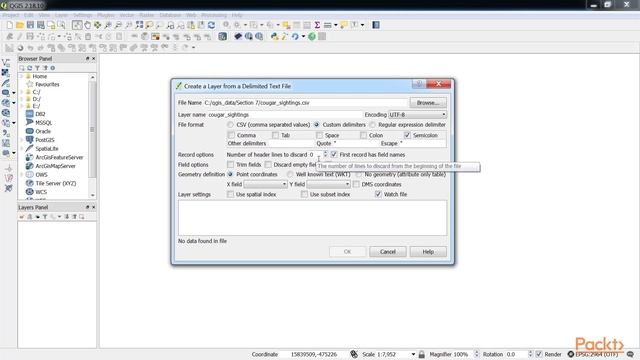Click the Refresh icon in Browser Panel
640x360 pixels.
pos(29,68)
